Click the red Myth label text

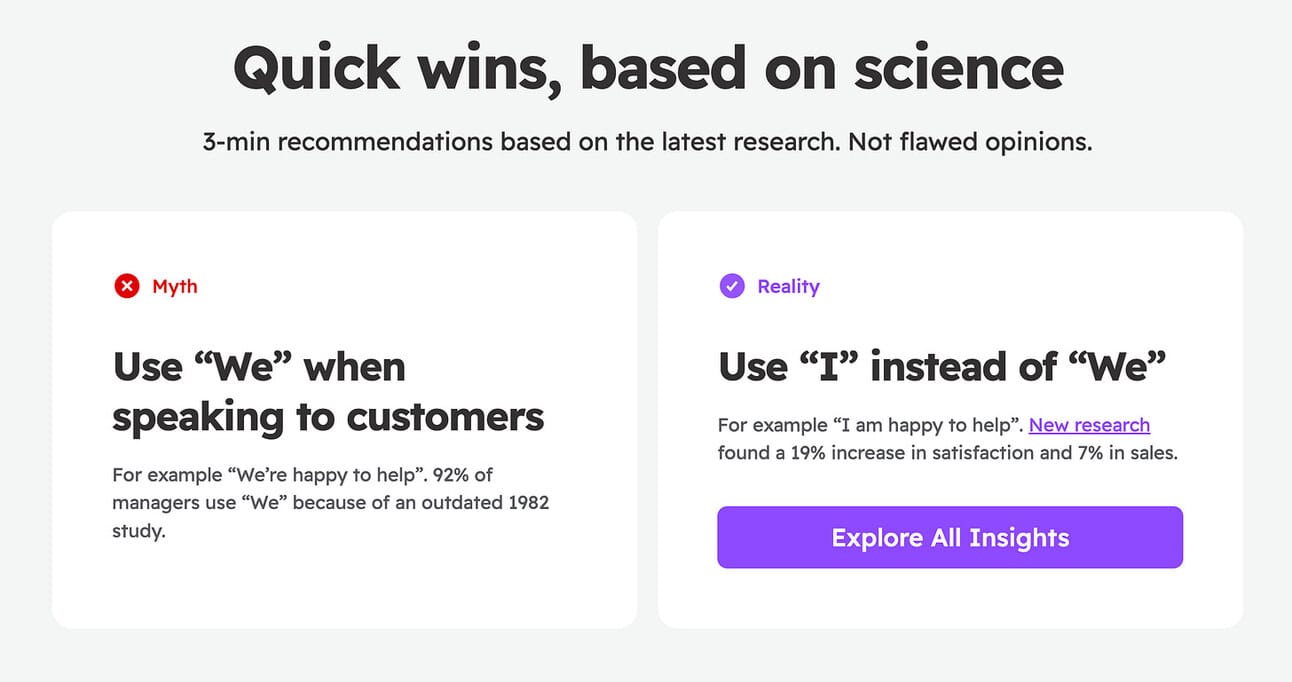pos(175,287)
